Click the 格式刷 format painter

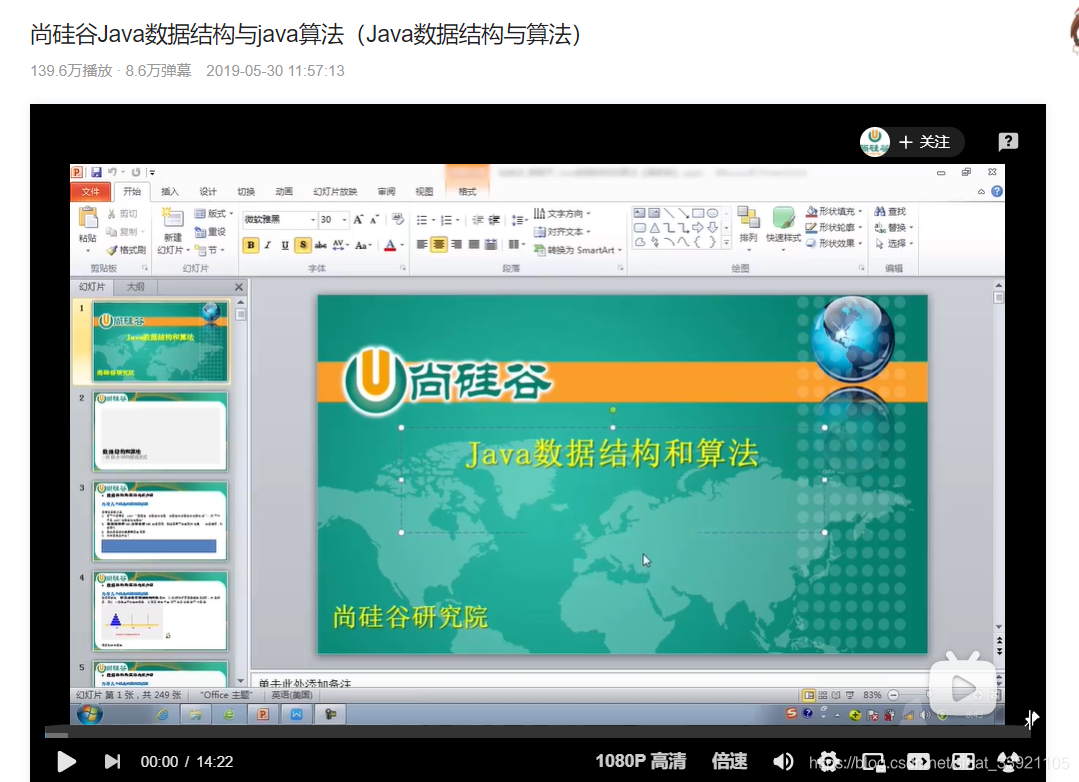[126, 250]
